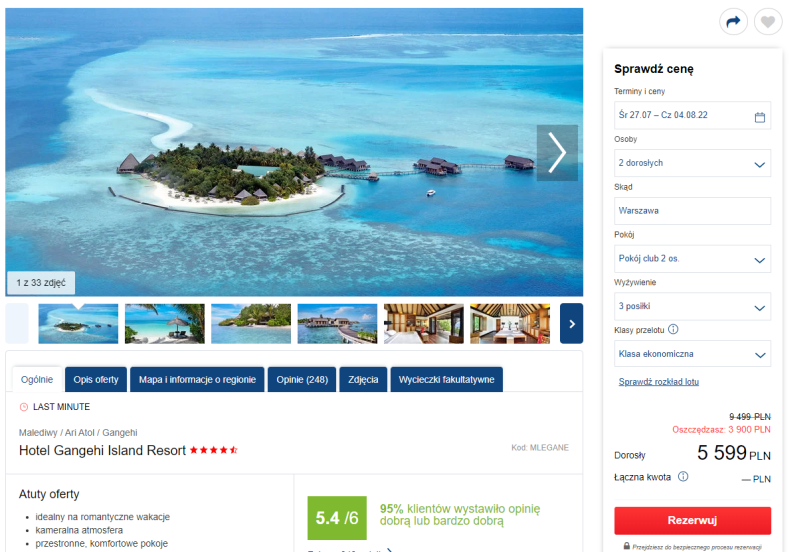Select the beach umbrella thumbnail
The height and width of the screenshot is (552, 790).
(x=165, y=324)
